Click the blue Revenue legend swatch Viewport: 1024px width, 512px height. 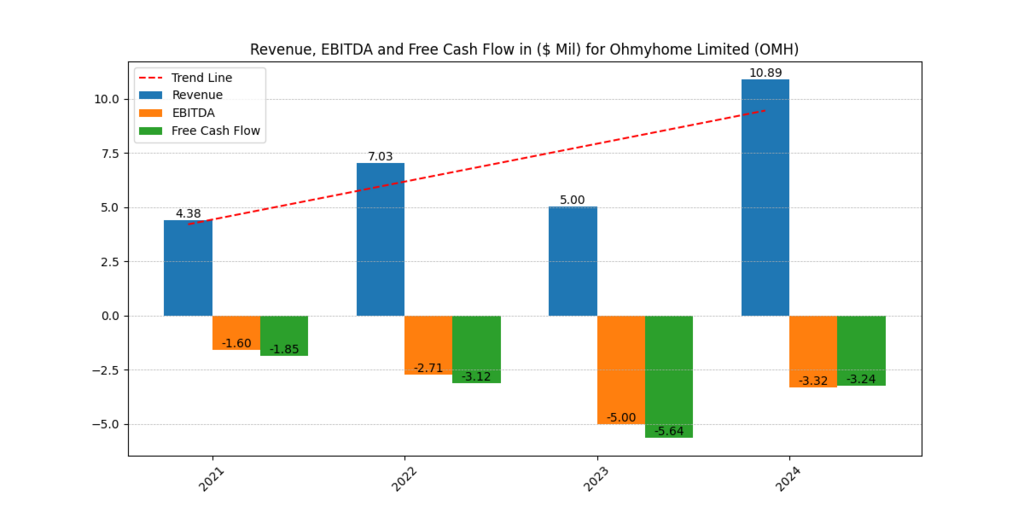pyautogui.click(x=152, y=95)
